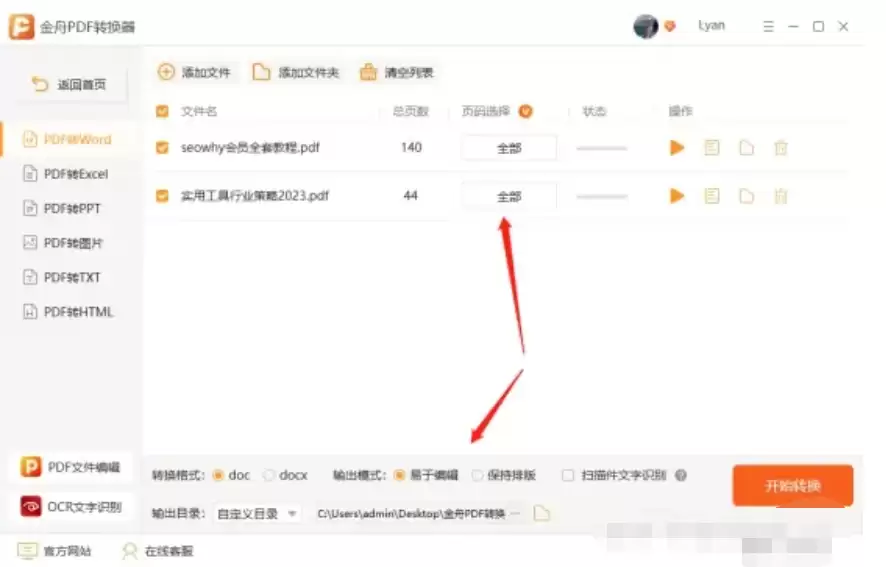Click 添加文件 to add files
The height and width of the screenshot is (567, 886).
[195, 72]
